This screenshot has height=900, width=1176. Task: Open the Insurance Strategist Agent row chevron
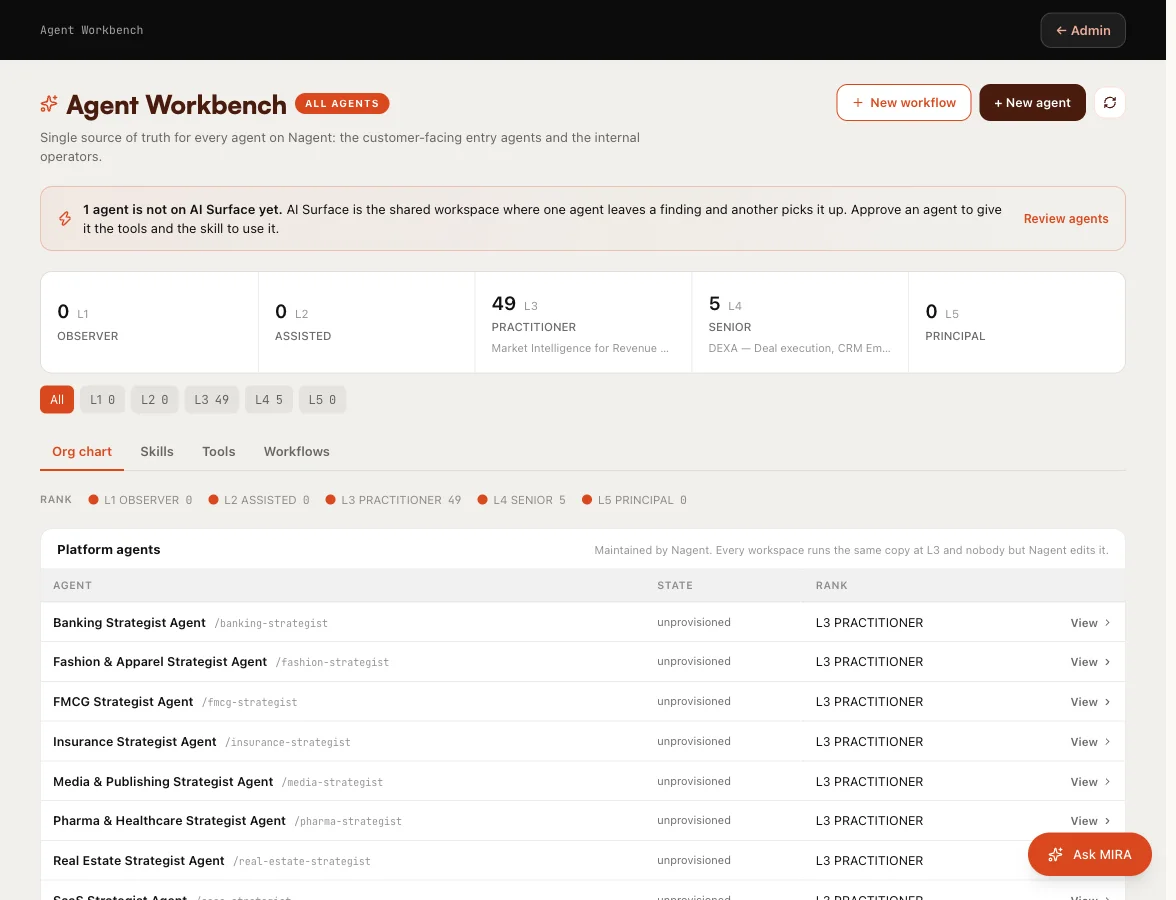1108,741
